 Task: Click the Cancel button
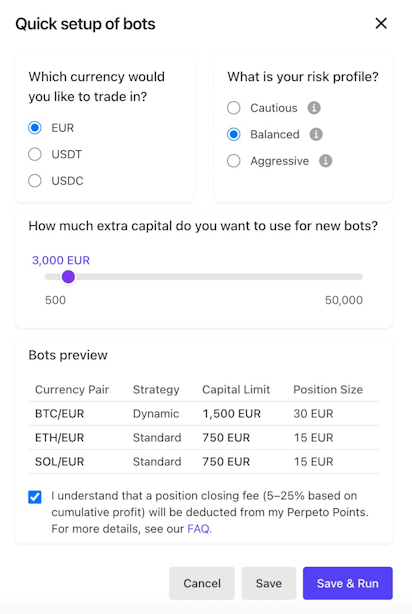coord(202,583)
